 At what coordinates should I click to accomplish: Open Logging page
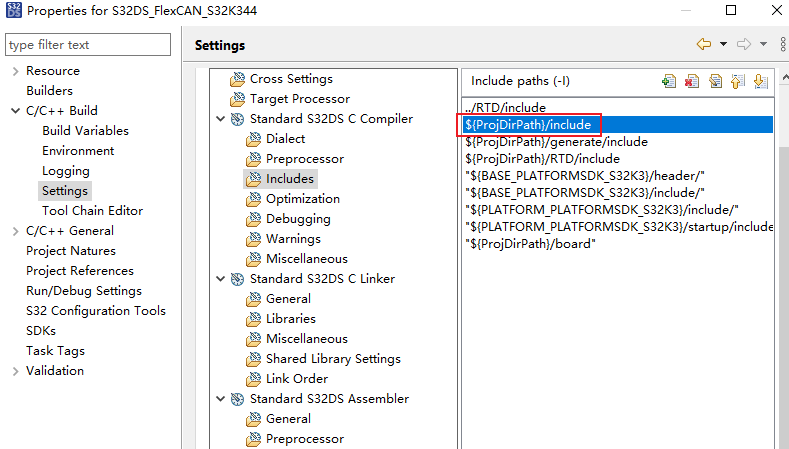(x=65, y=171)
